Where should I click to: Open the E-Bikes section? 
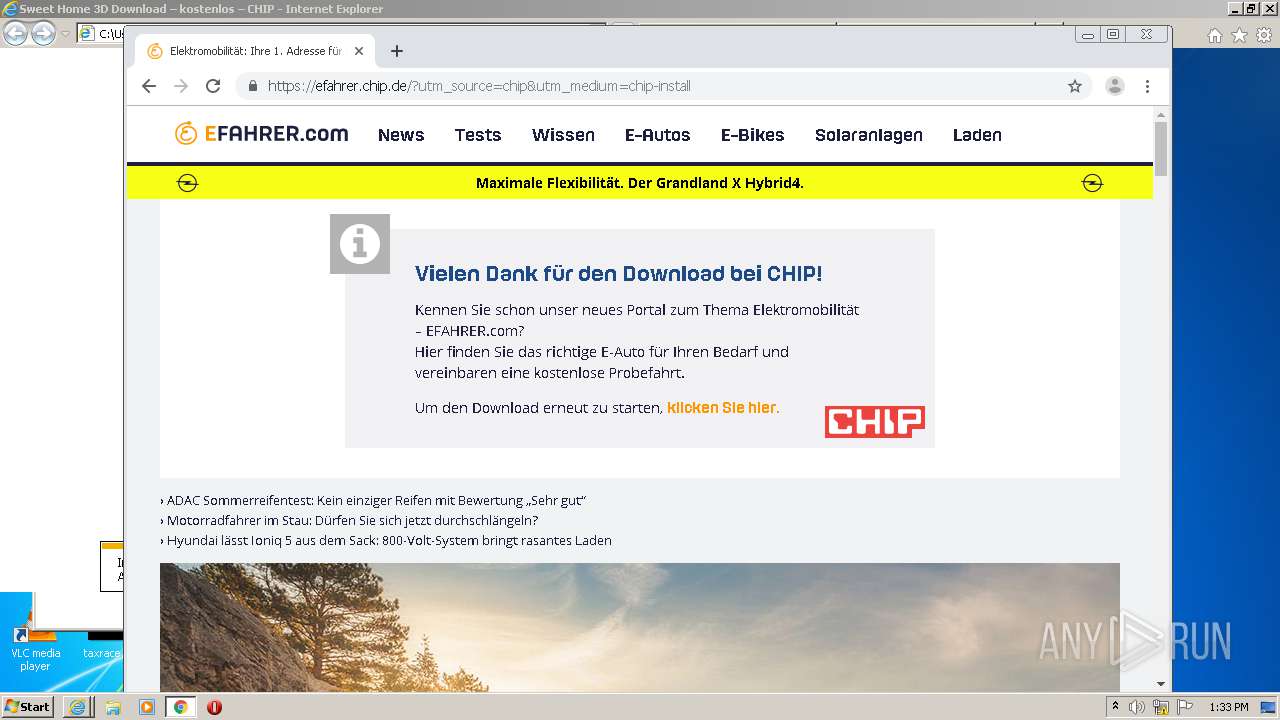coord(752,135)
